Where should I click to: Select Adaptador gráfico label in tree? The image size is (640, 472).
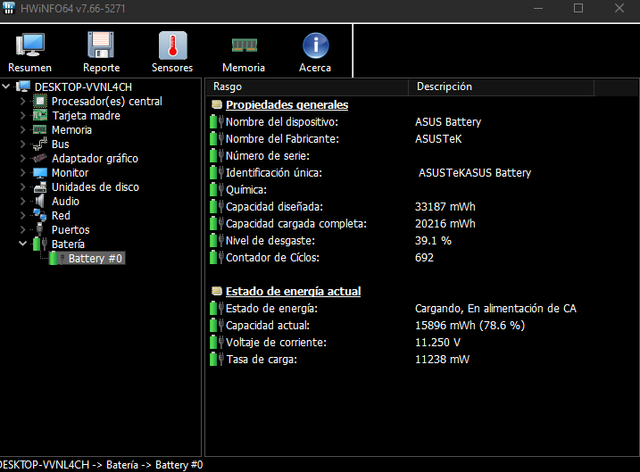95,158
